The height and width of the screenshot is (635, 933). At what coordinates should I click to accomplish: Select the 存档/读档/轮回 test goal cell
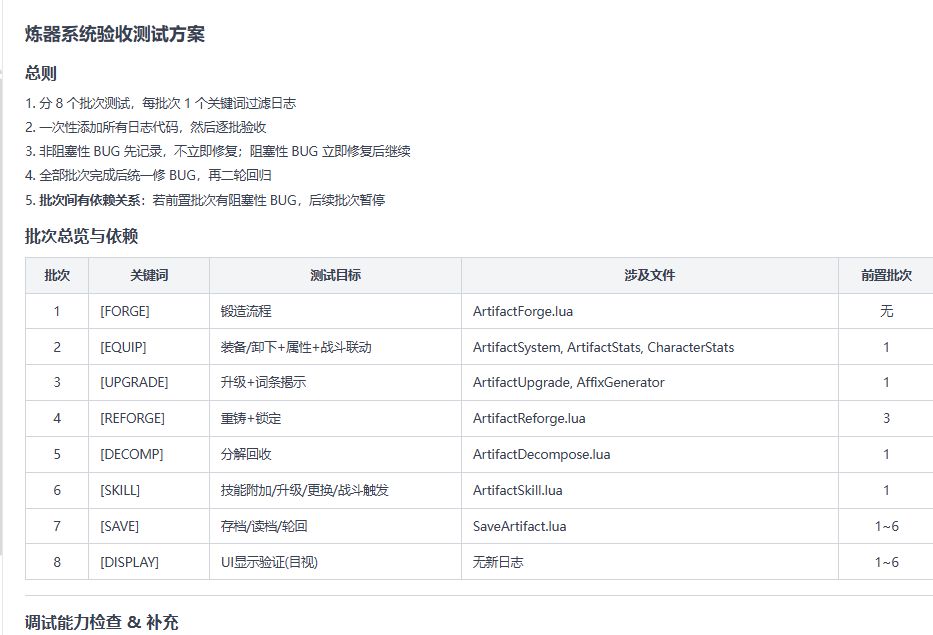[264, 526]
